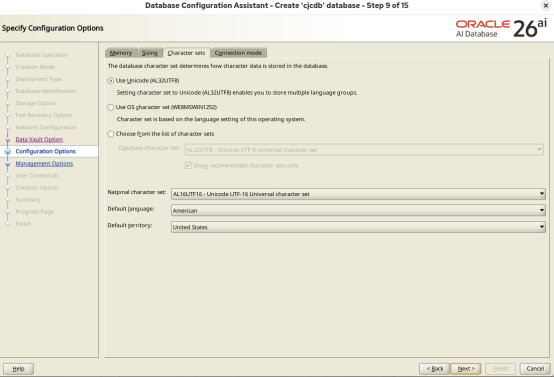Click the Progress Page step label
The height and width of the screenshot is (377, 554).
pyautogui.click(x=35, y=211)
